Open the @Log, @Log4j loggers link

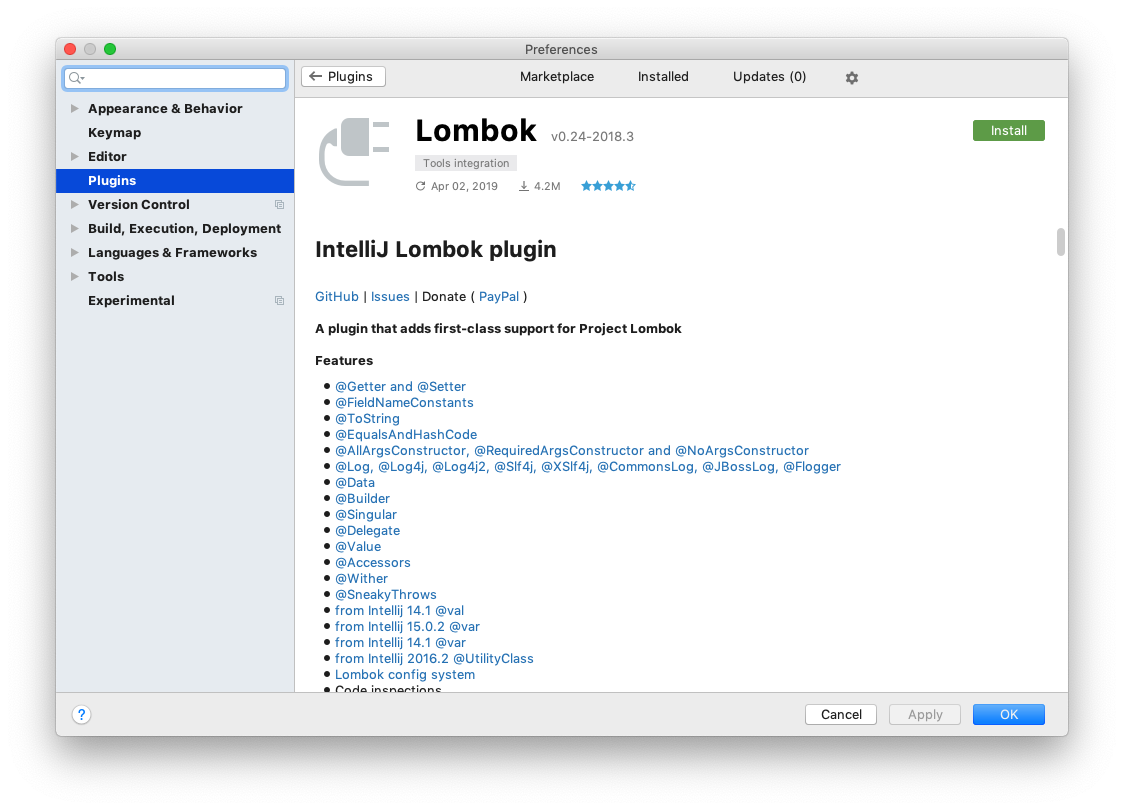click(x=588, y=467)
